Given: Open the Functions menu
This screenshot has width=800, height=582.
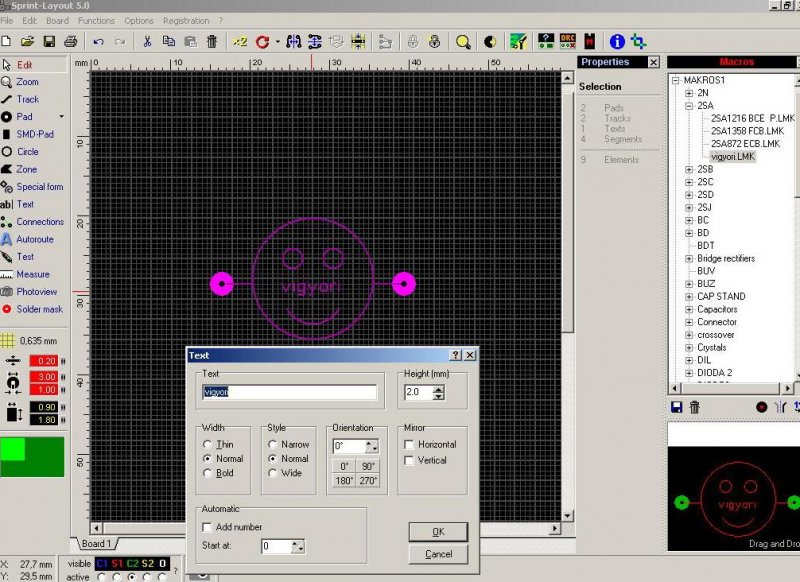Looking at the screenshot, I should (96, 21).
